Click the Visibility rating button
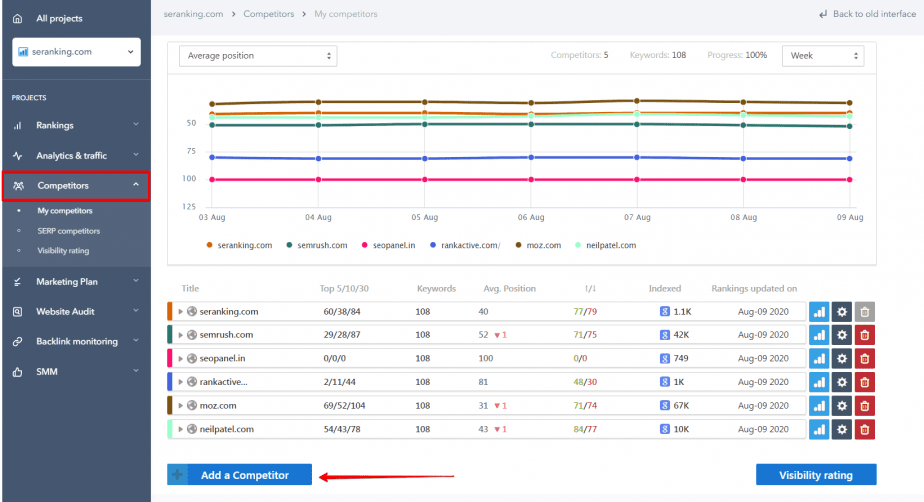Screen dimensions: 924x502 (x=816, y=475)
